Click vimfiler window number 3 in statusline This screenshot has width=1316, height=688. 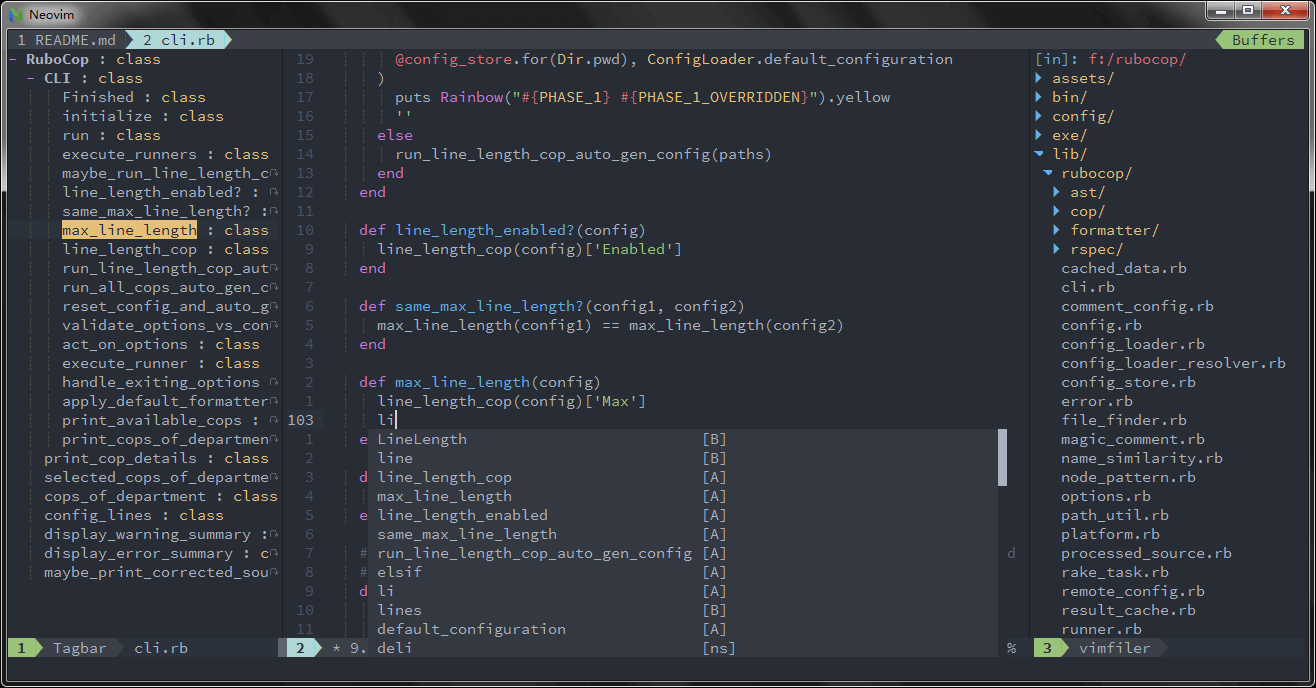1048,648
